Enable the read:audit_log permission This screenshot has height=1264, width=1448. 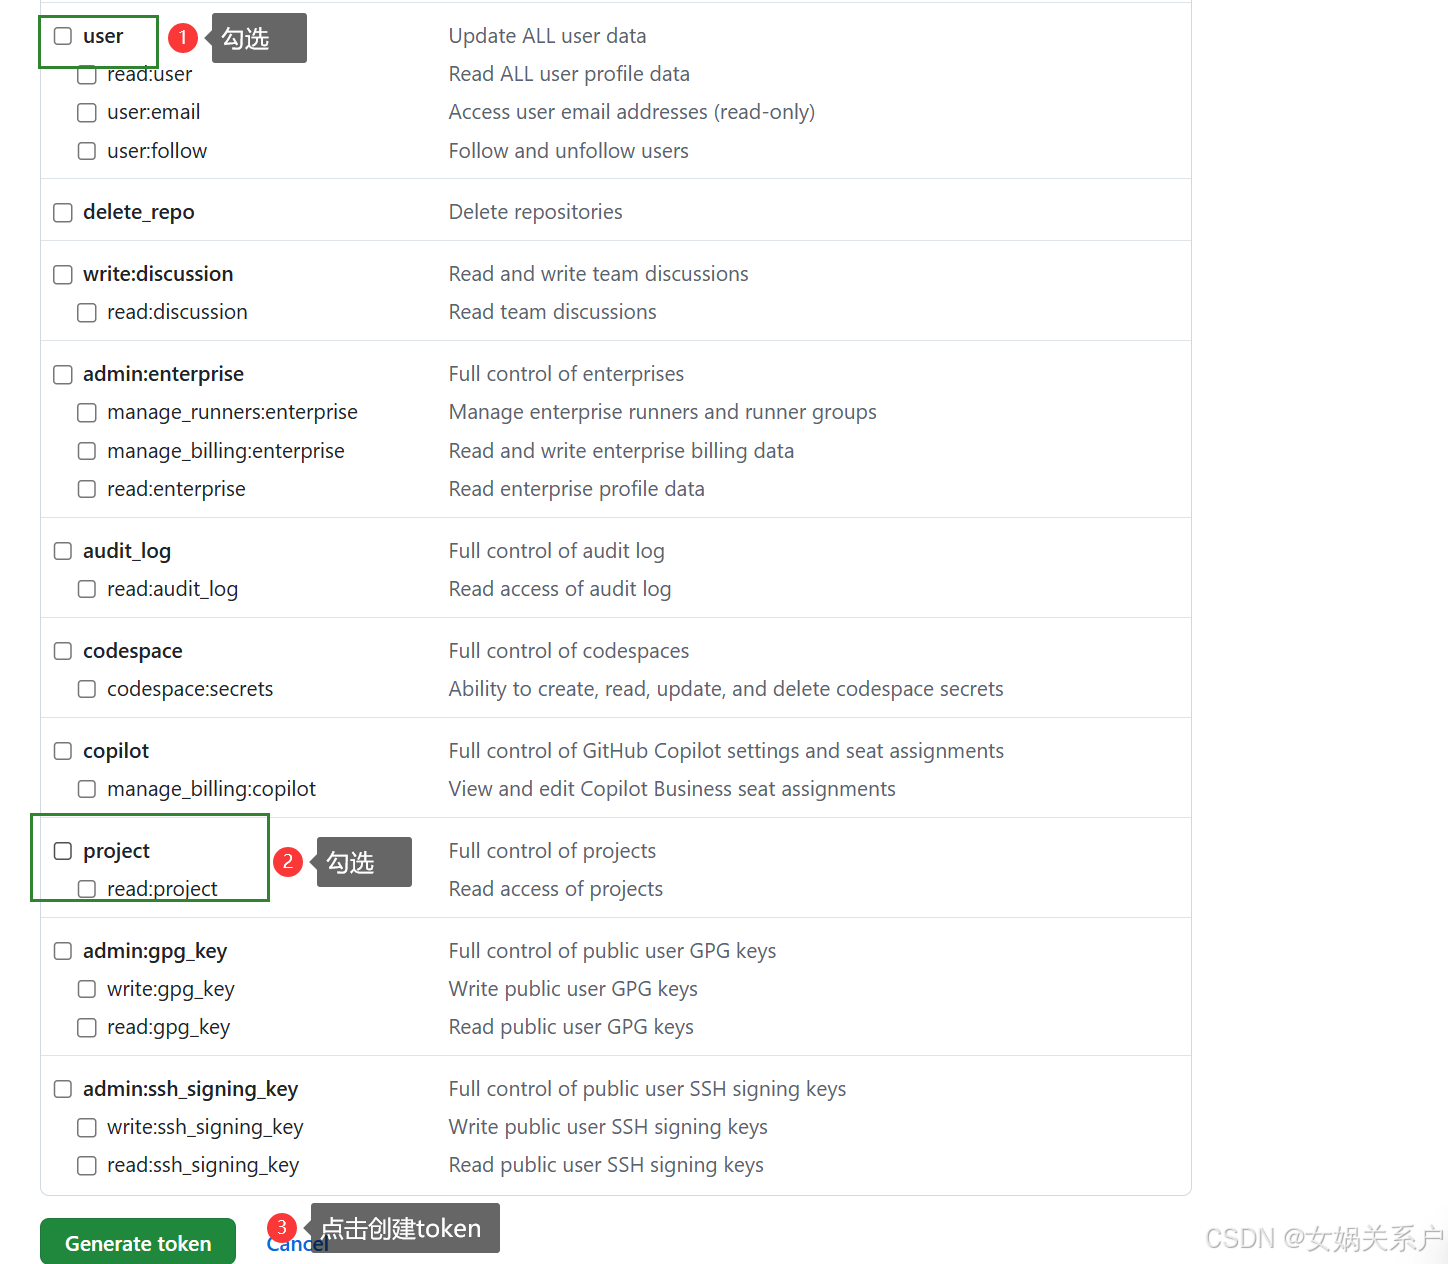87,588
